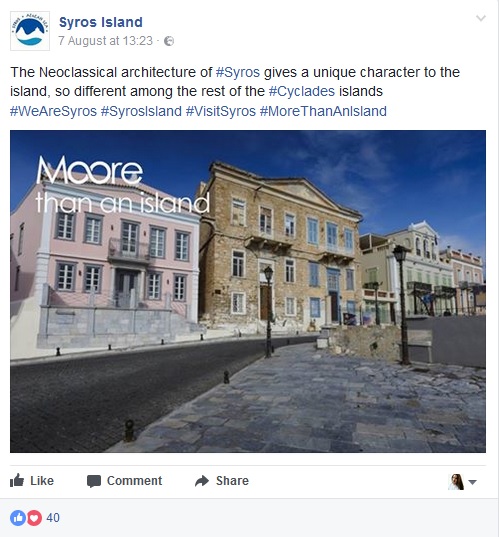Viewport: 499px width, 537px height.
Task: Open the Syros Island page name link
Action: (101, 22)
